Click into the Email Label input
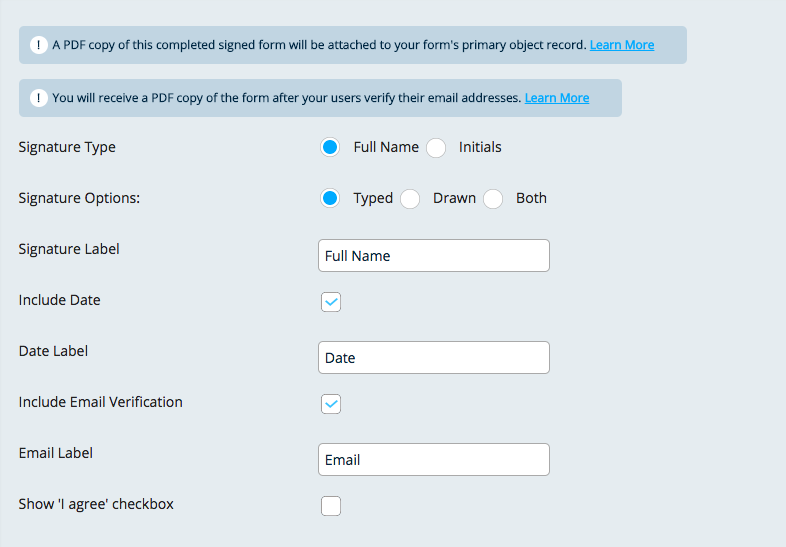The width and height of the screenshot is (786, 547). click(433, 460)
